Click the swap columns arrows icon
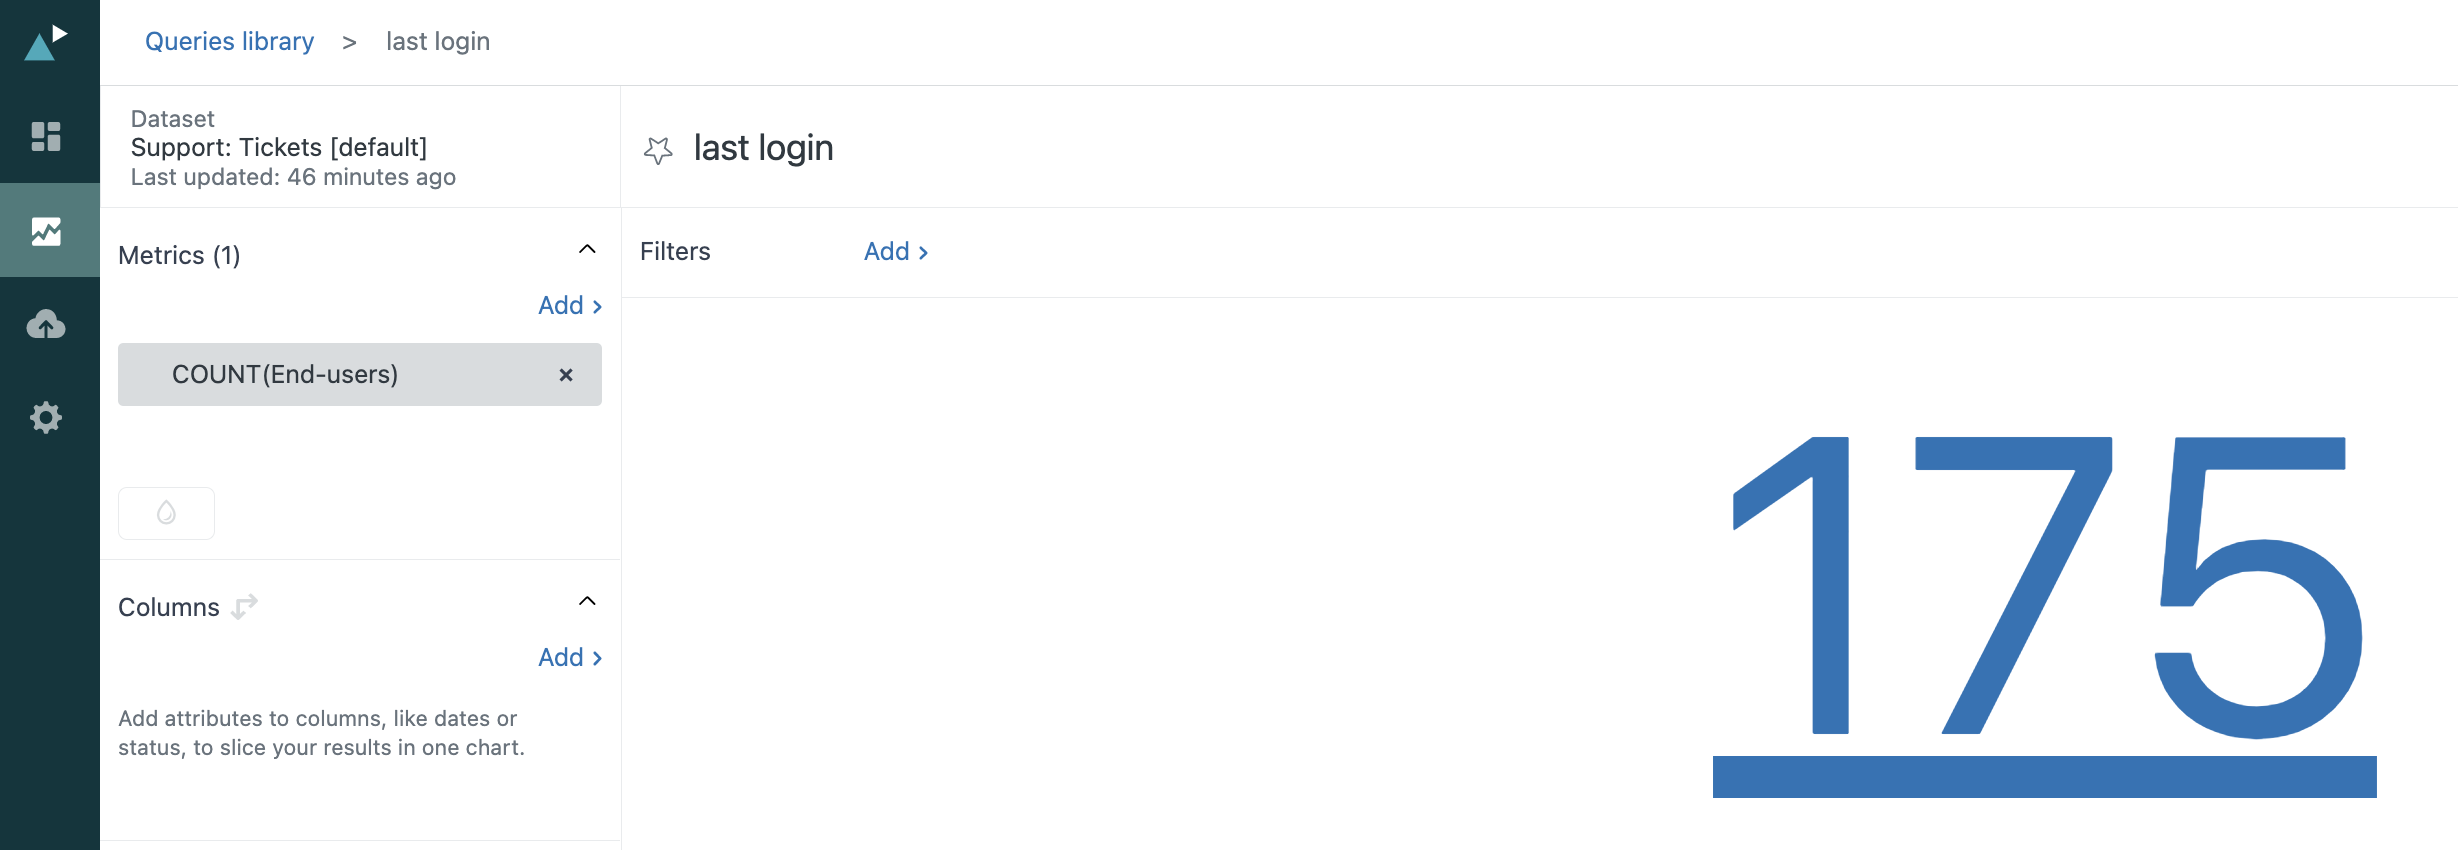Viewport: 2458px width, 850px height. pyautogui.click(x=245, y=606)
